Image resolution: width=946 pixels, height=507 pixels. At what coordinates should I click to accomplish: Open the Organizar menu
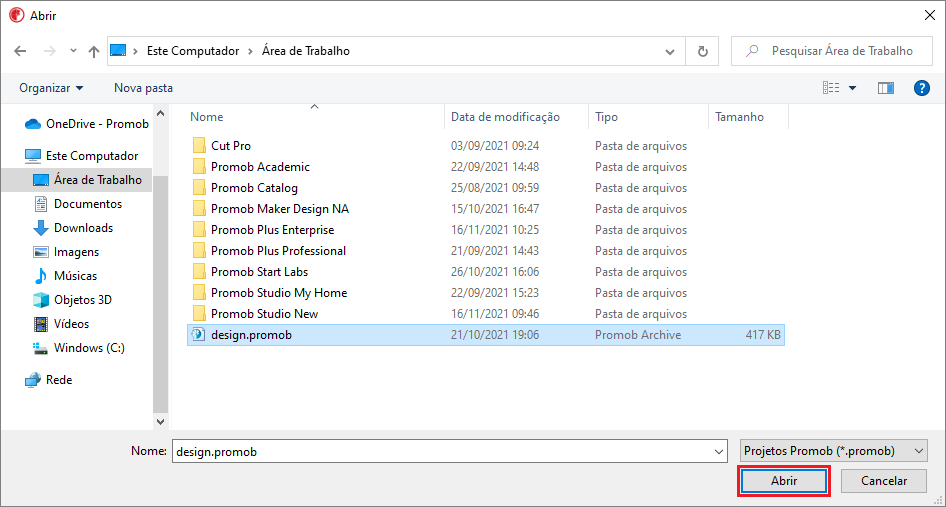(51, 88)
